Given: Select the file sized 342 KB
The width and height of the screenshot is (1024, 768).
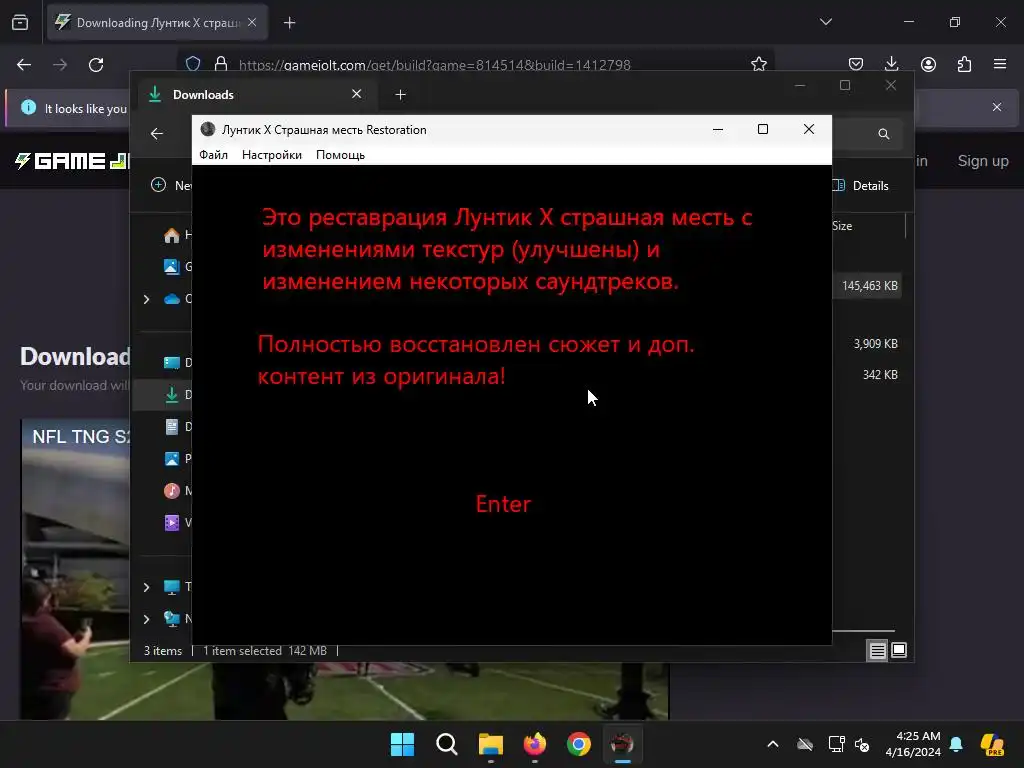Looking at the screenshot, I should [x=880, y=375].
